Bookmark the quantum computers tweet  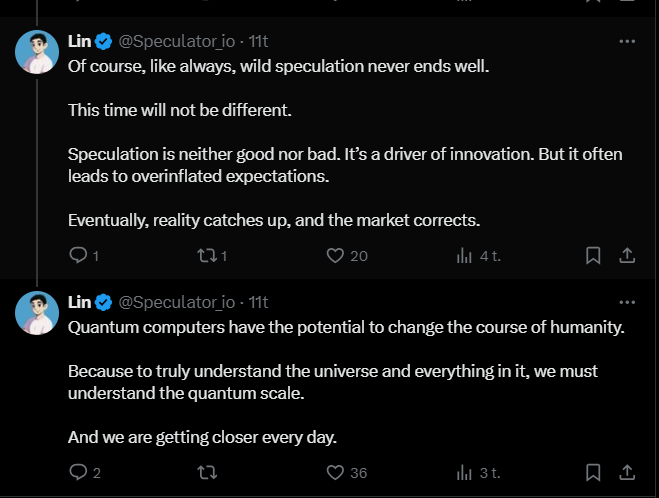pos(593,472)
